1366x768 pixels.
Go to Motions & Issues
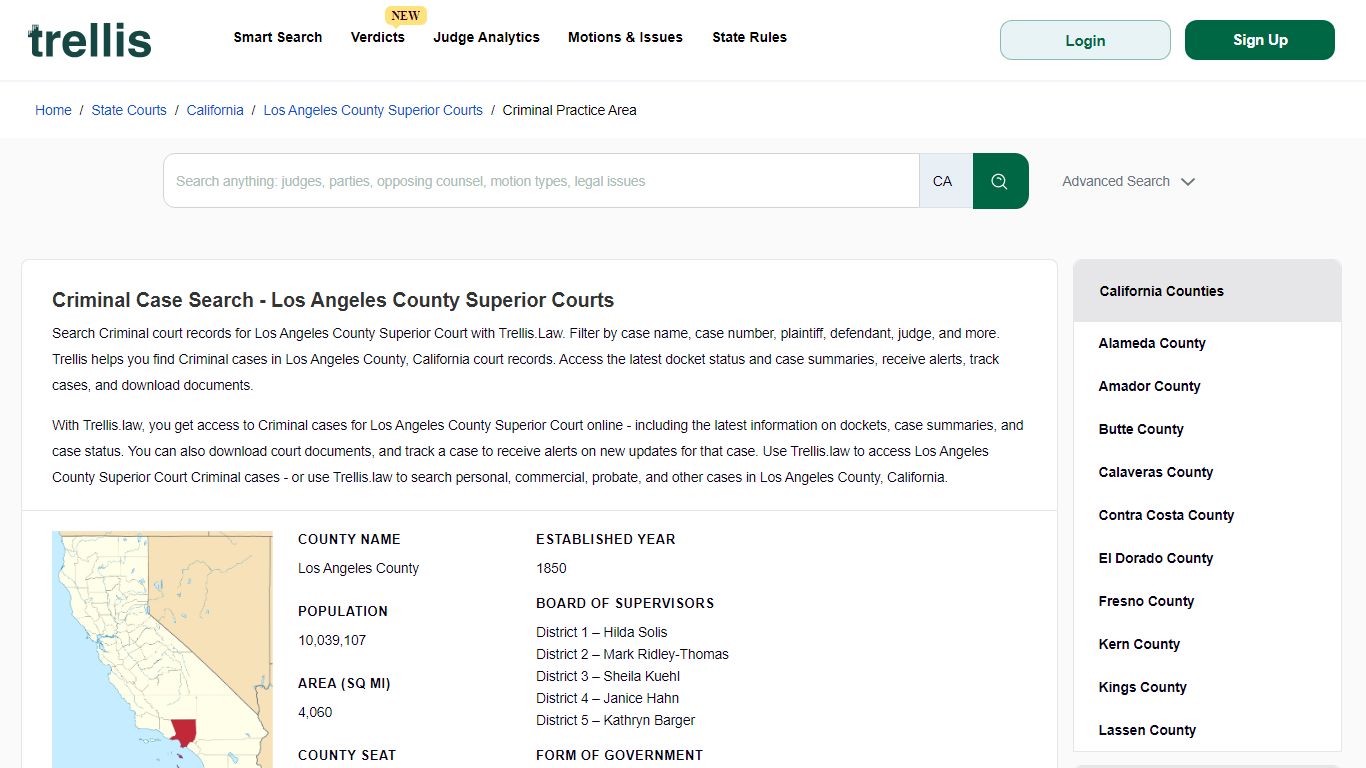(626, 37)
